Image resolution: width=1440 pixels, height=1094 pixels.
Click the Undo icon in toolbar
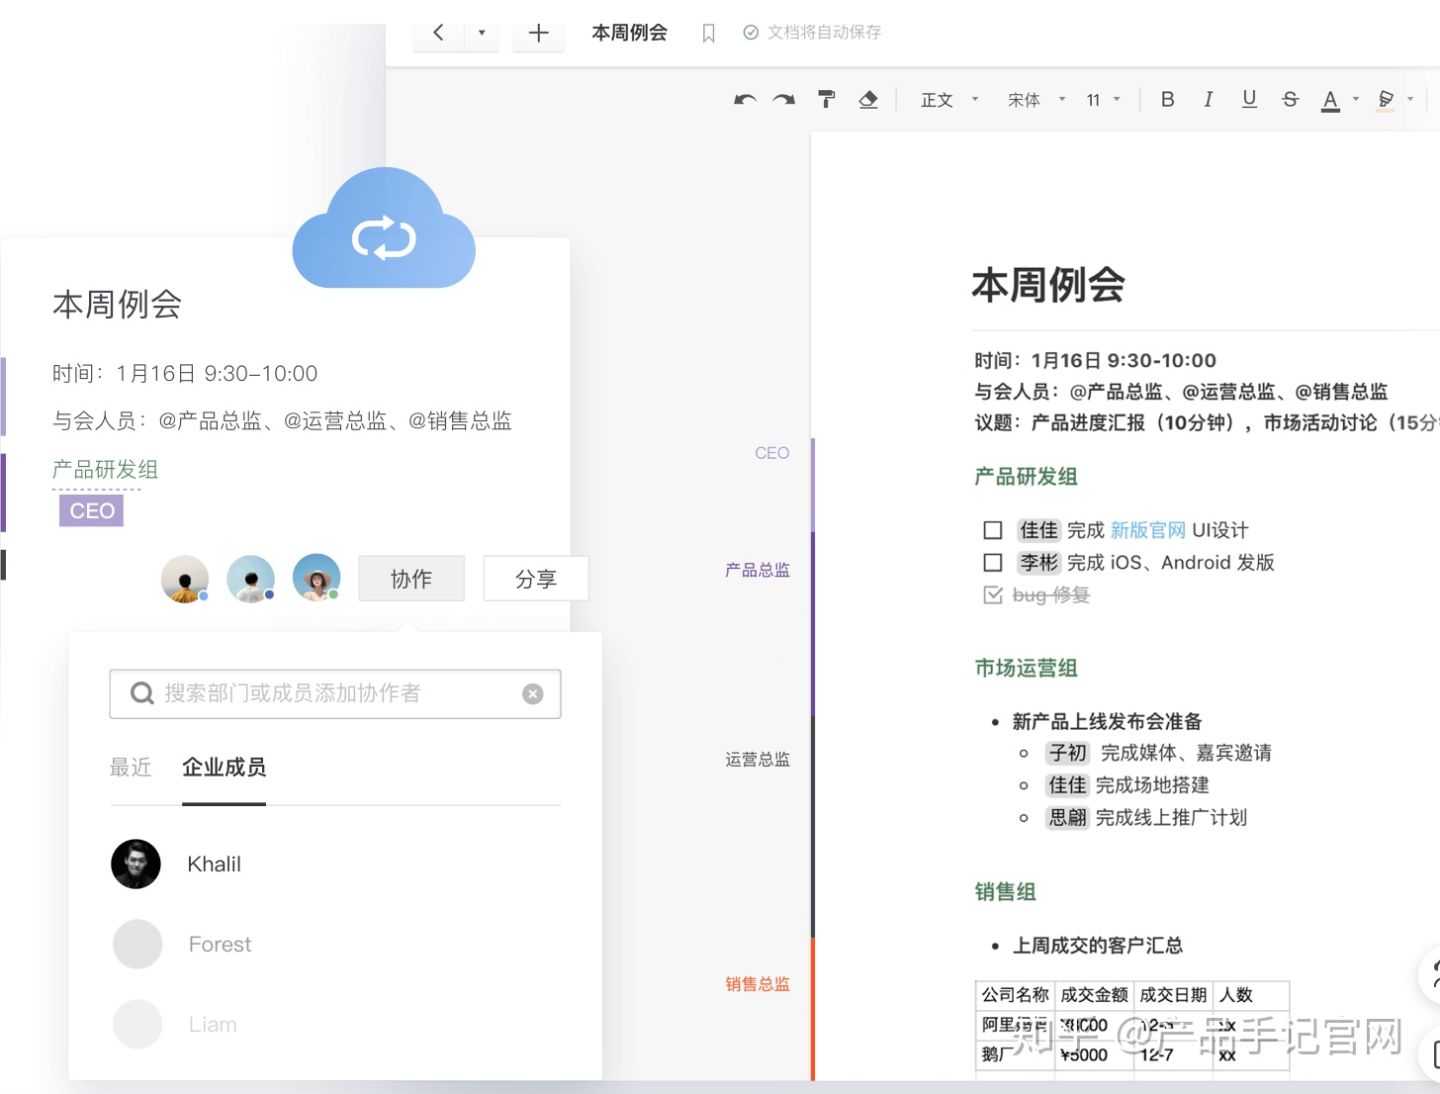[x=744, y=99]
